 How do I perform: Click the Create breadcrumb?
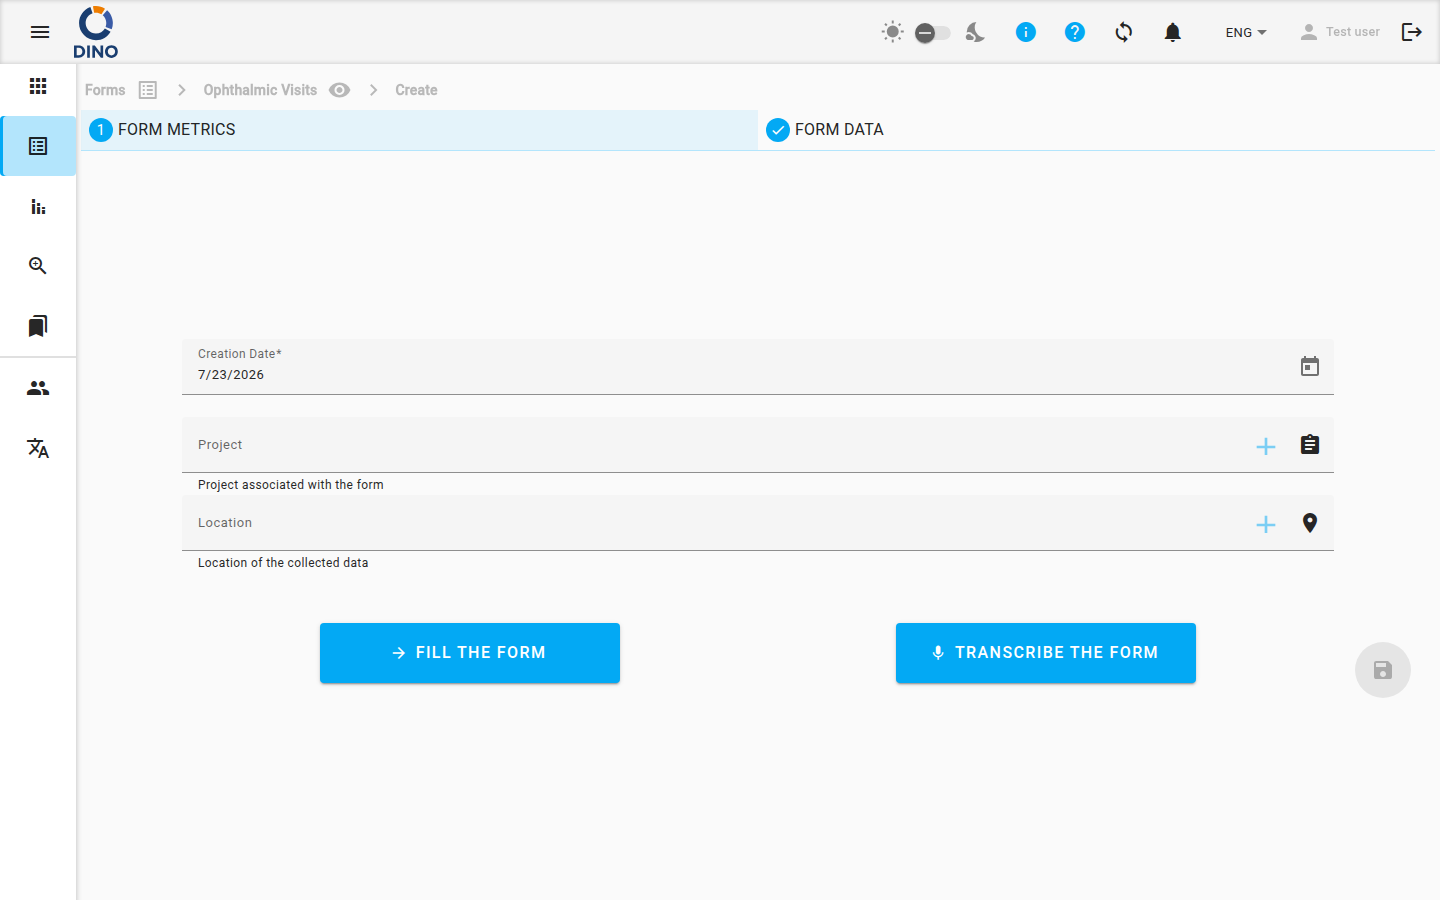point(416,90)
